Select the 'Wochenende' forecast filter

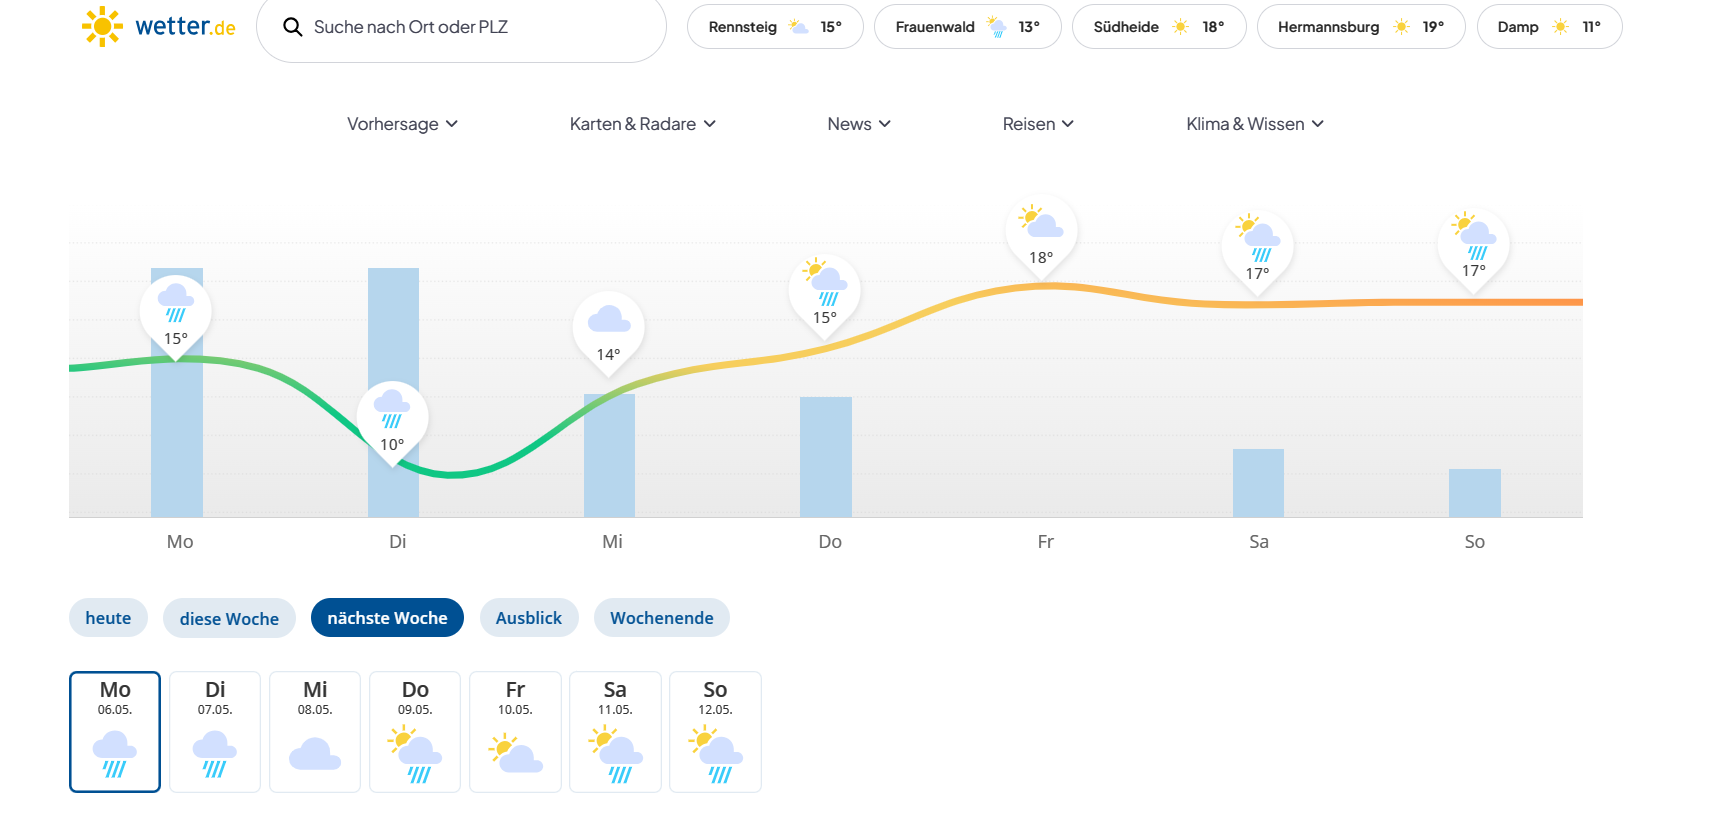point(661,618)
